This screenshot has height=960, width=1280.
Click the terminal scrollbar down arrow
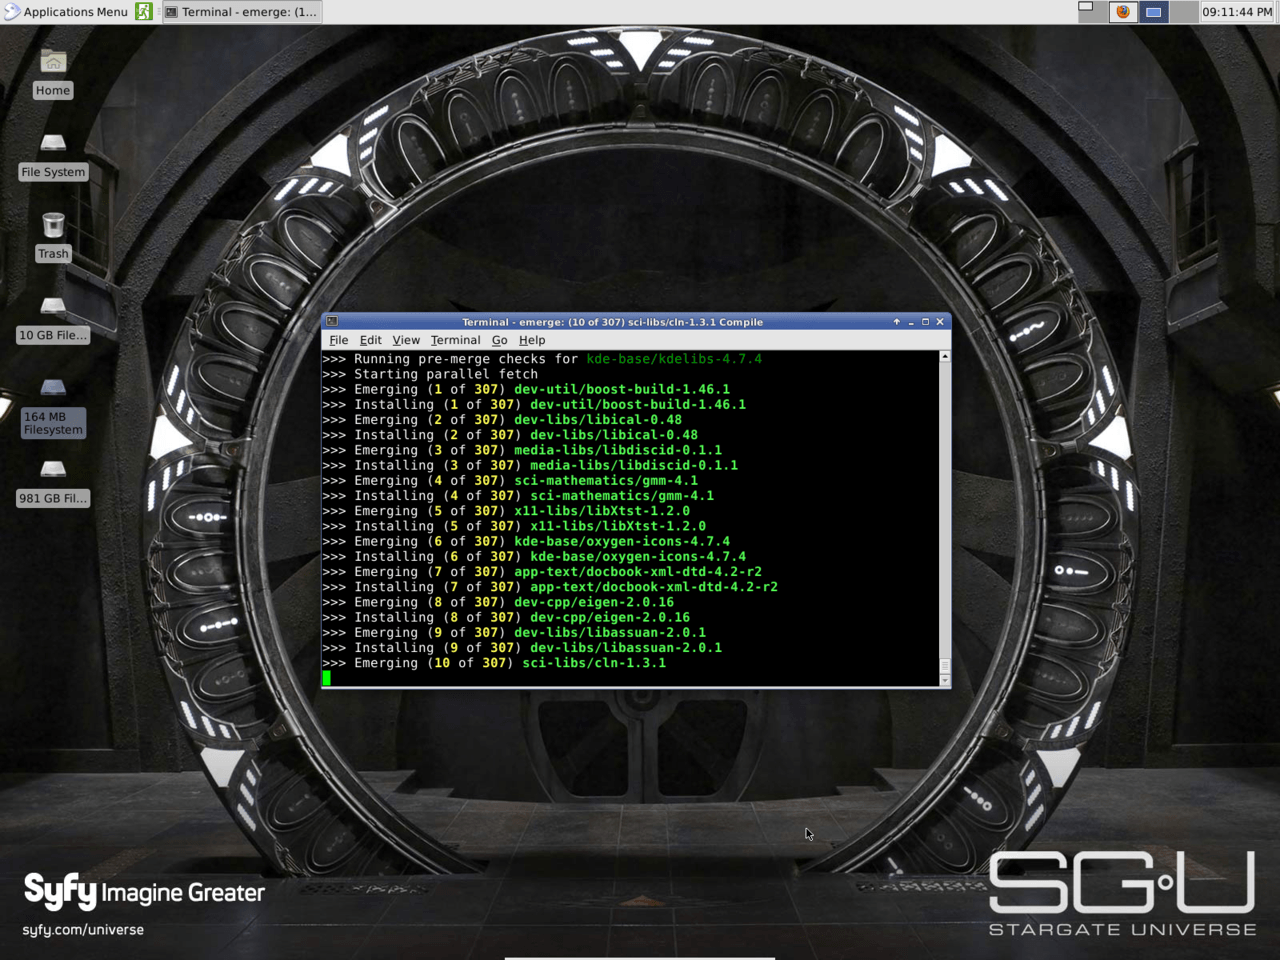point(944,680)
